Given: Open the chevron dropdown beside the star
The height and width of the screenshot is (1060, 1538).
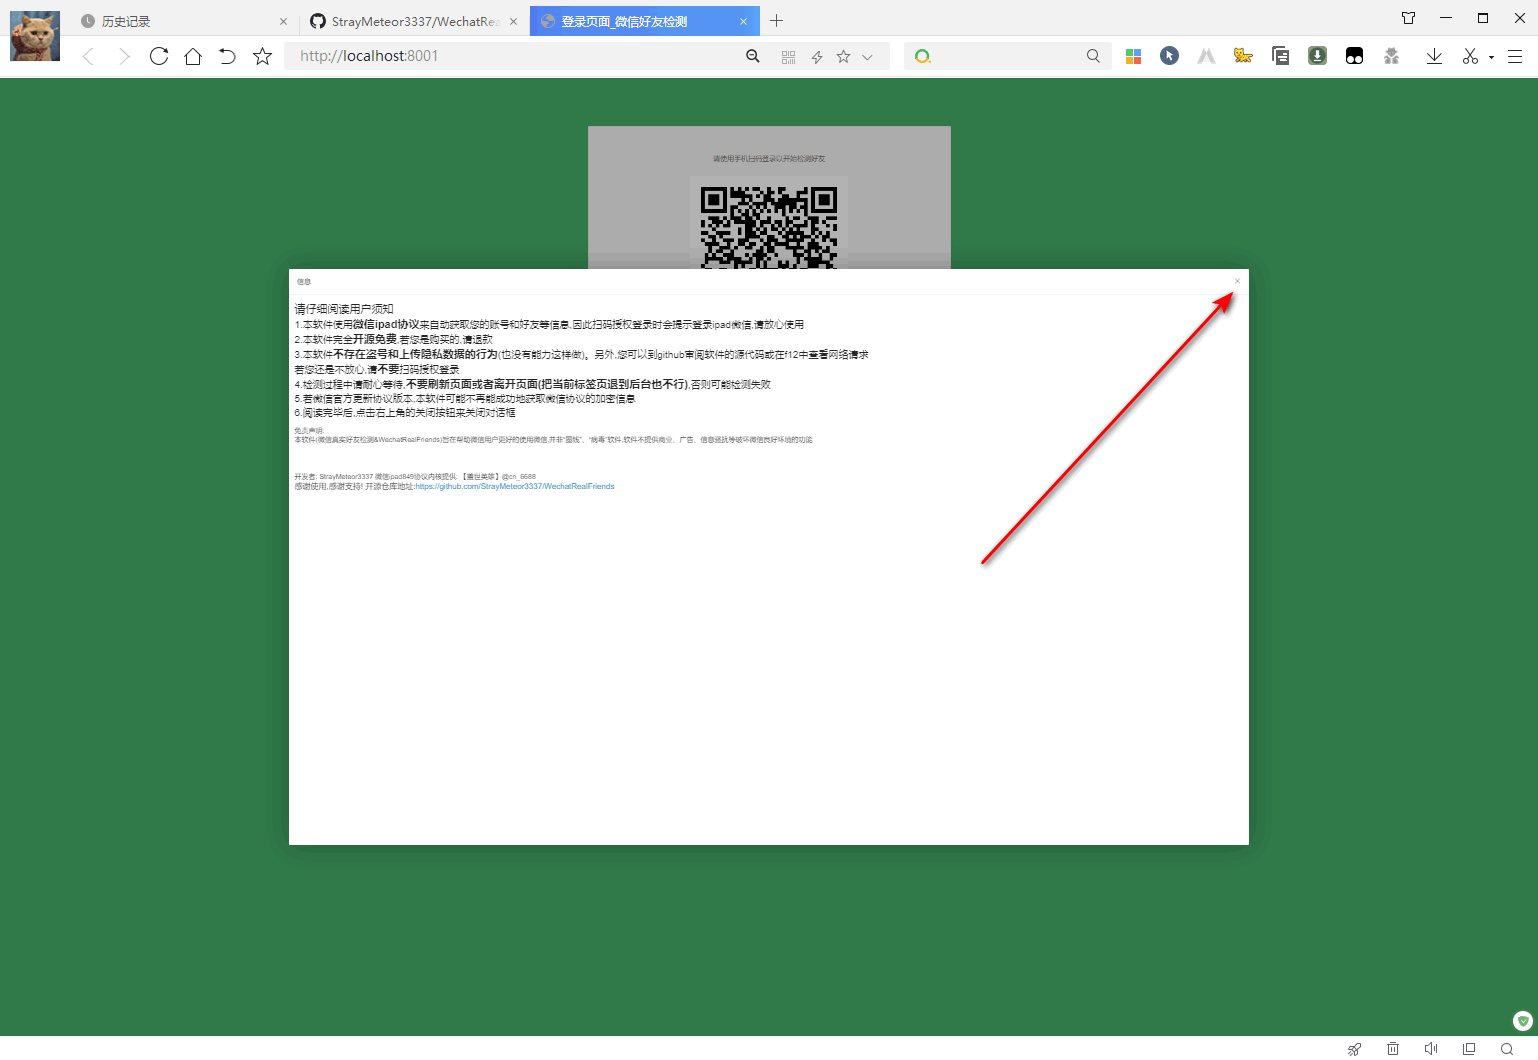Looking at the screenshot, I should click(868, 56).
